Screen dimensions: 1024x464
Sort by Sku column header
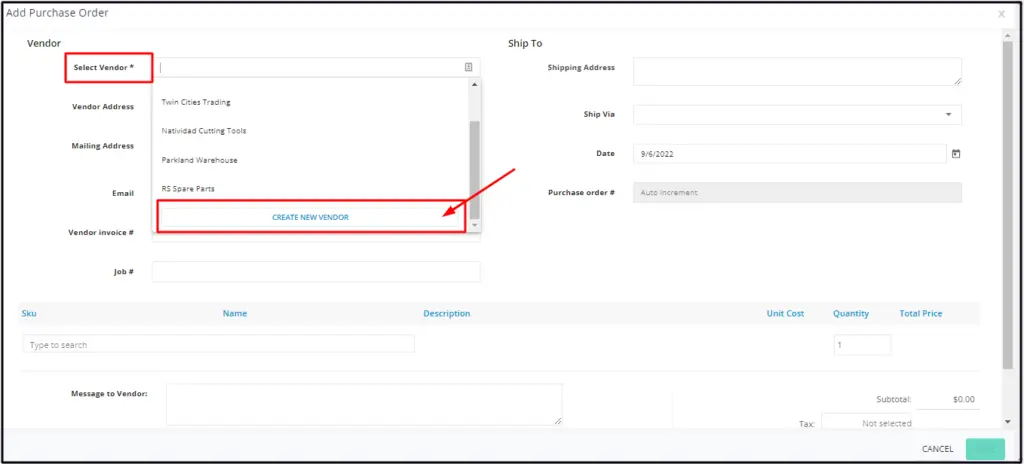pos(29,314)
